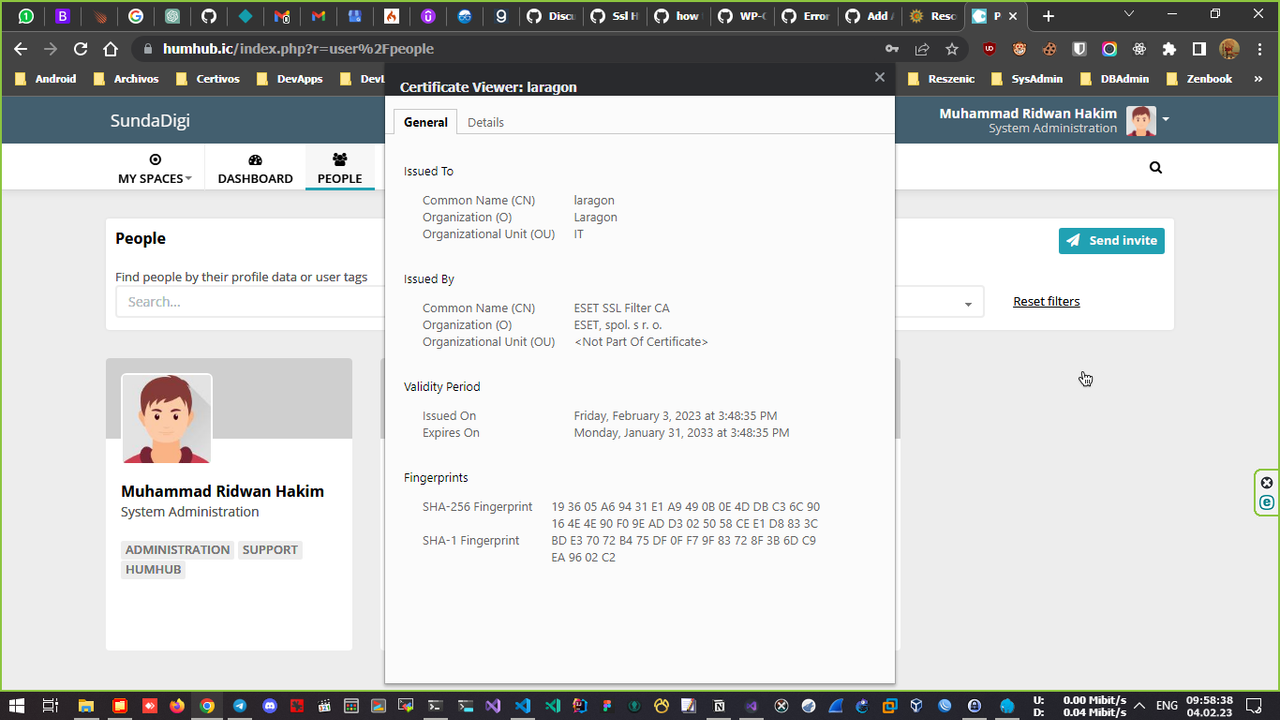Click the ENG language indicator

click(1166, 705)
